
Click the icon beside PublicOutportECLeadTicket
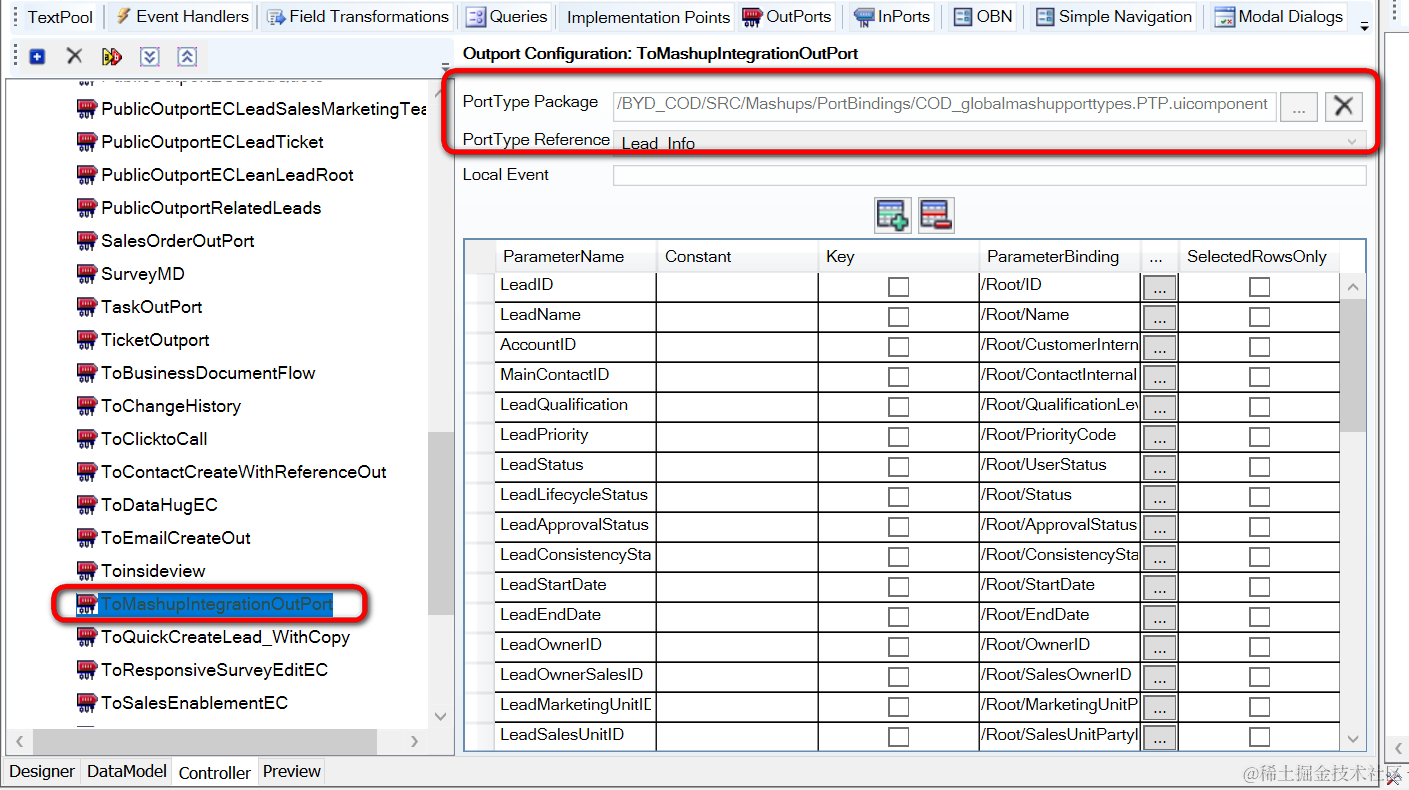tap(87, 142)
